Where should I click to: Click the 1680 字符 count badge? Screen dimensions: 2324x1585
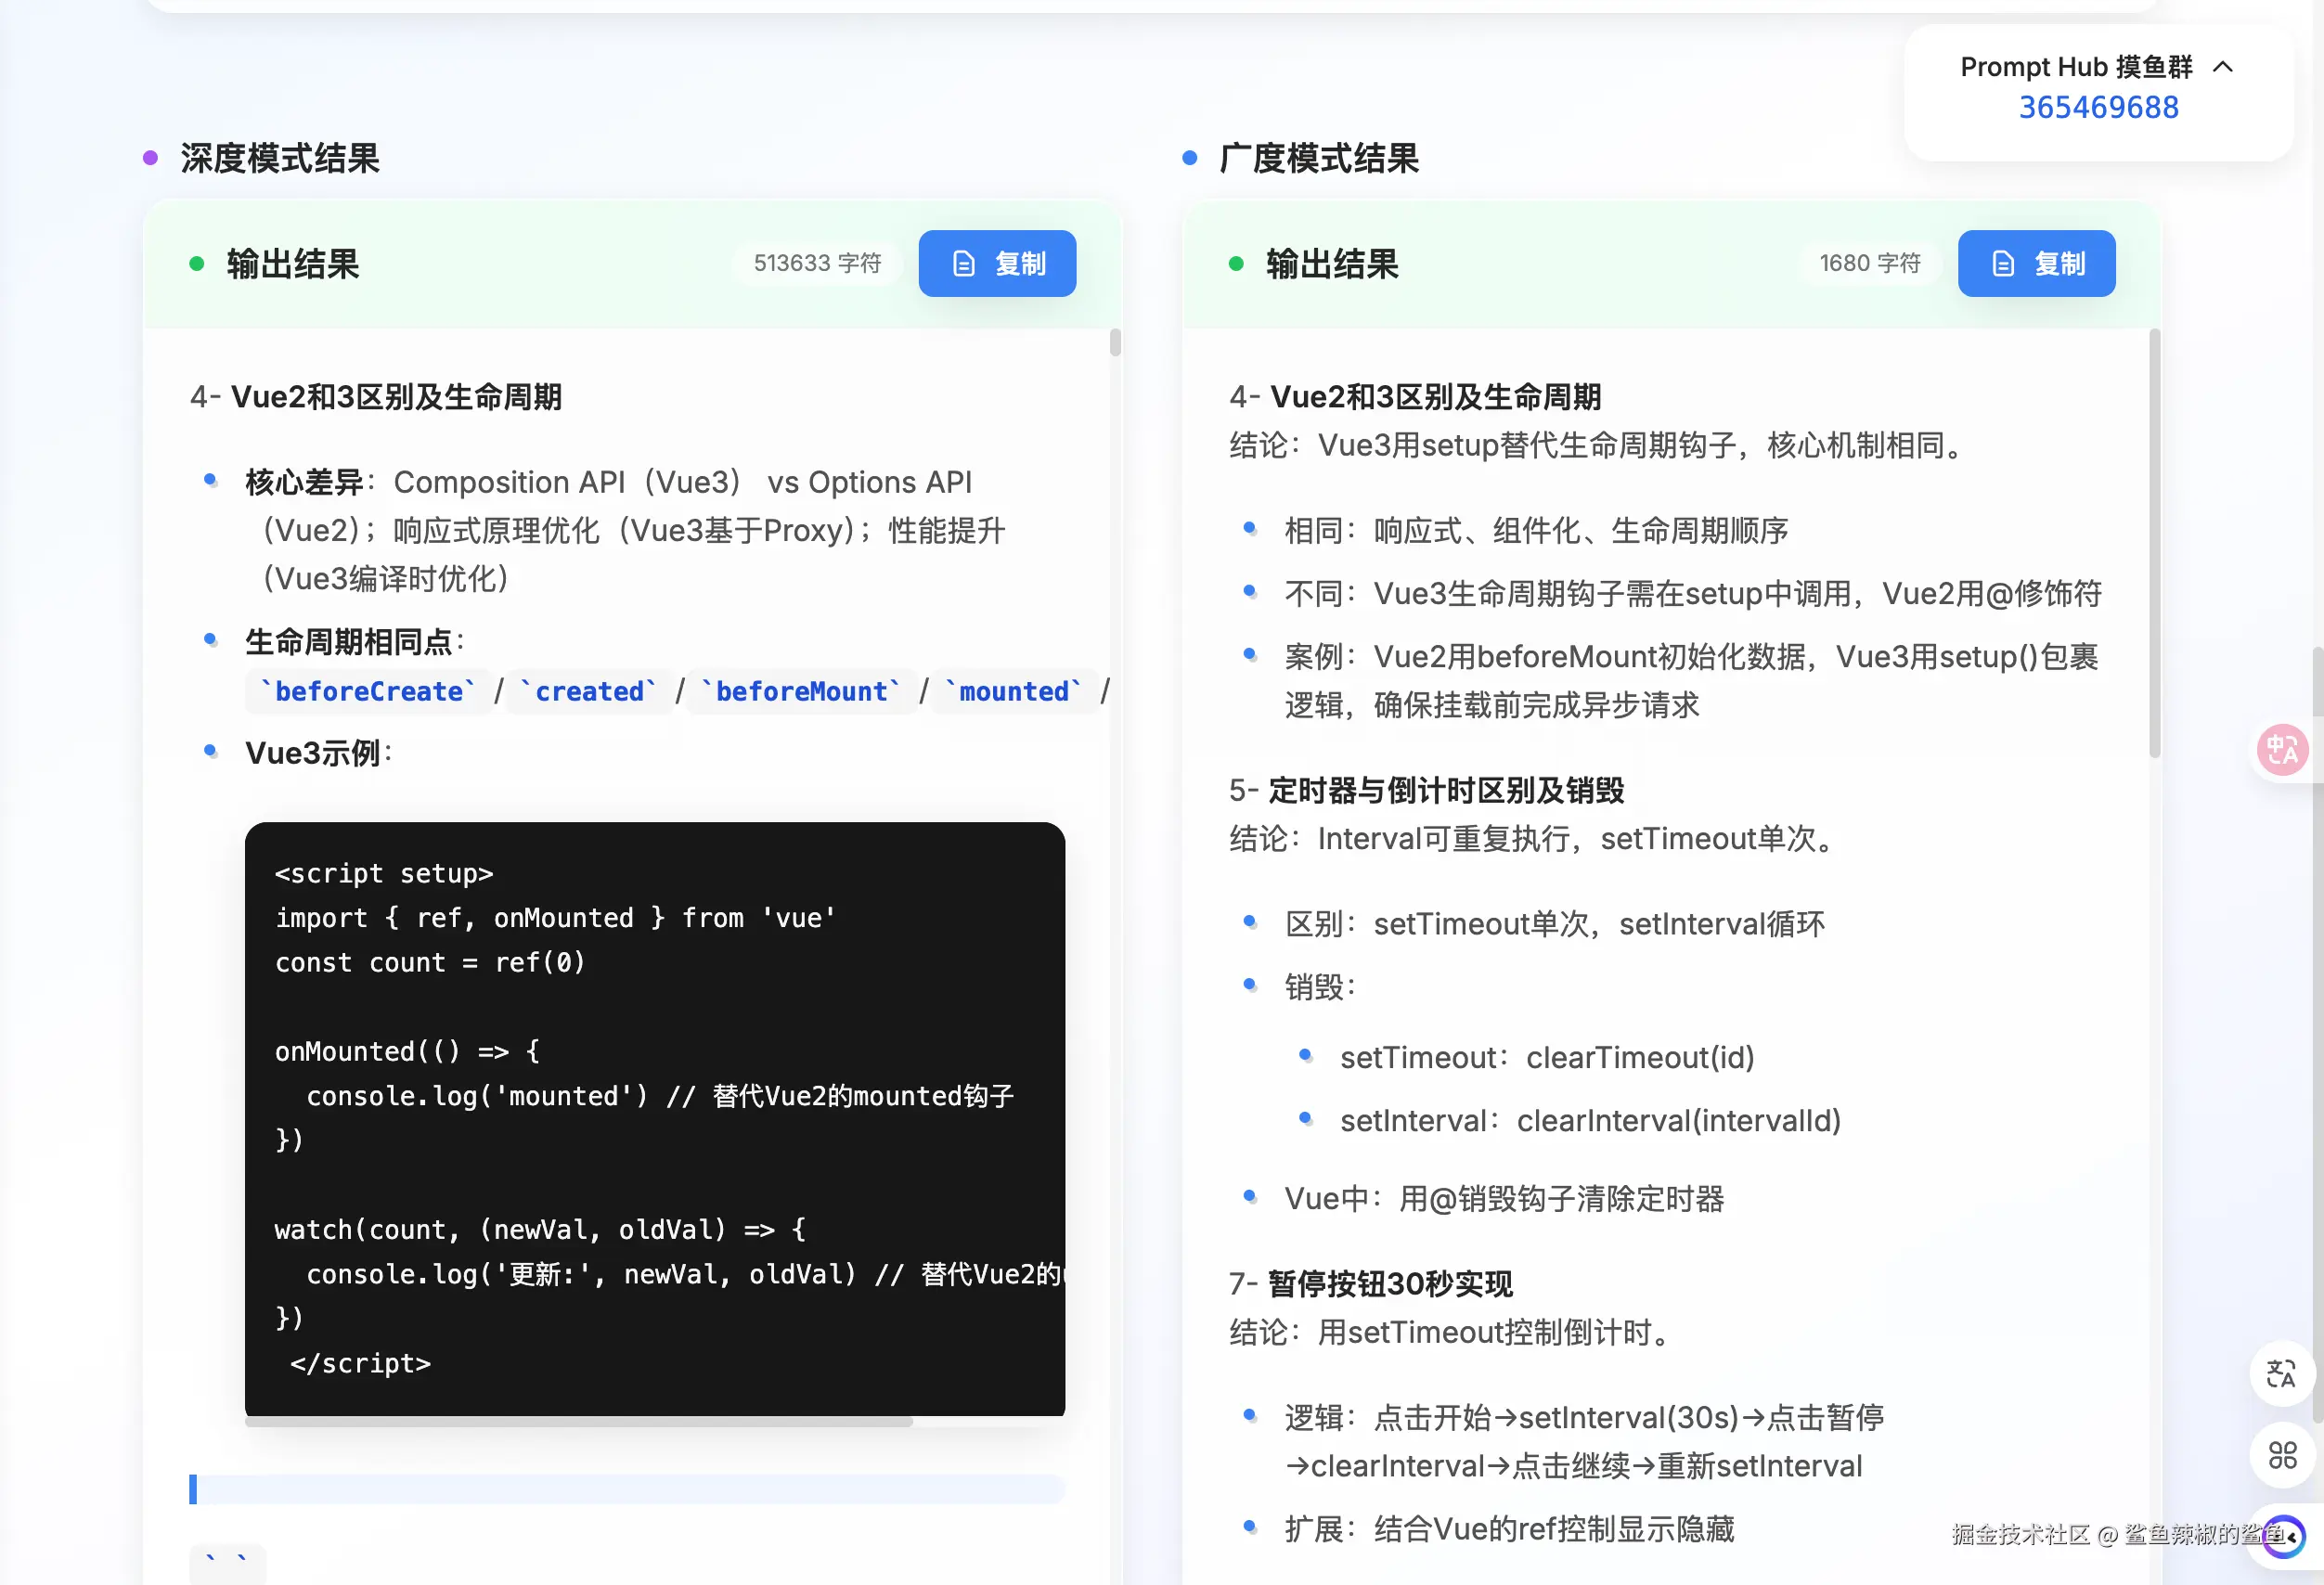1869,264
